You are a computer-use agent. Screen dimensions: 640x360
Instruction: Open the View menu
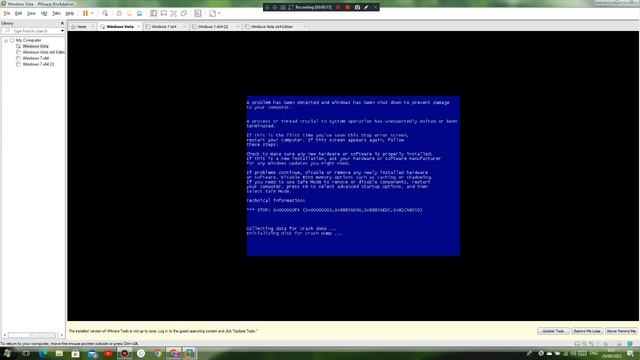(x=31, y=13)
